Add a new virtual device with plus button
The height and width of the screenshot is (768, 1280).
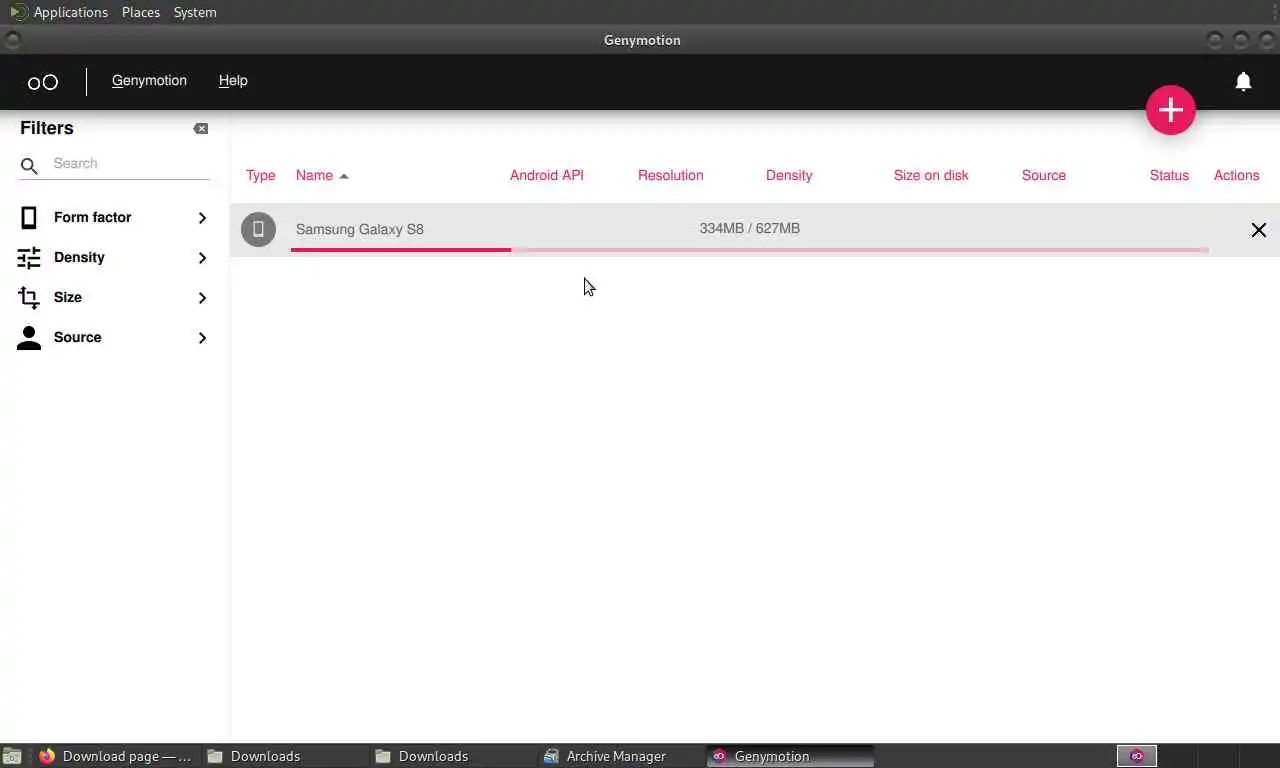pos(1171,110)
